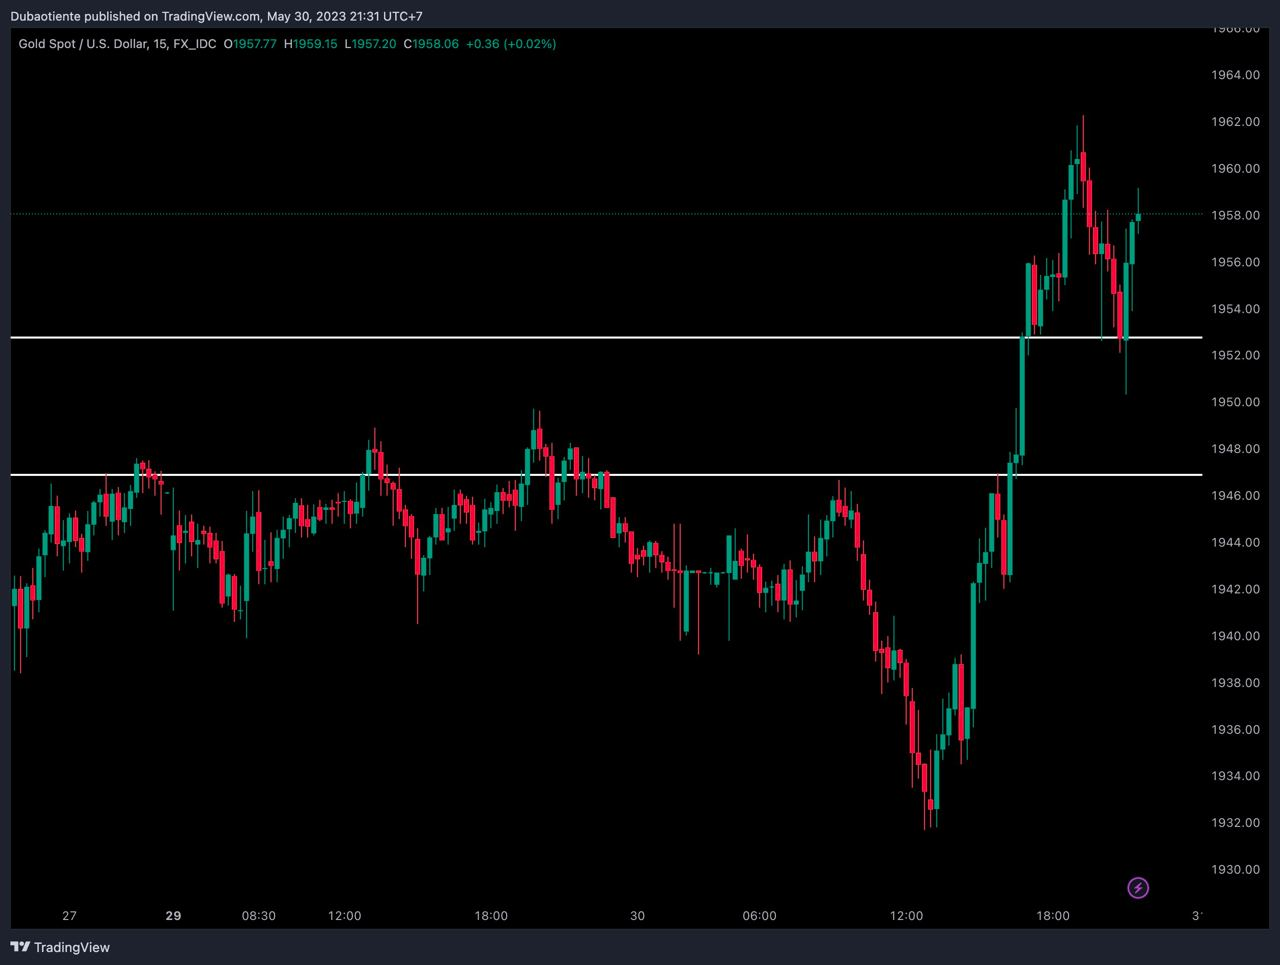Click the purple lightning bolt icon
This screenshot has height=965, width=1280.
click(x=1138, y=887)
